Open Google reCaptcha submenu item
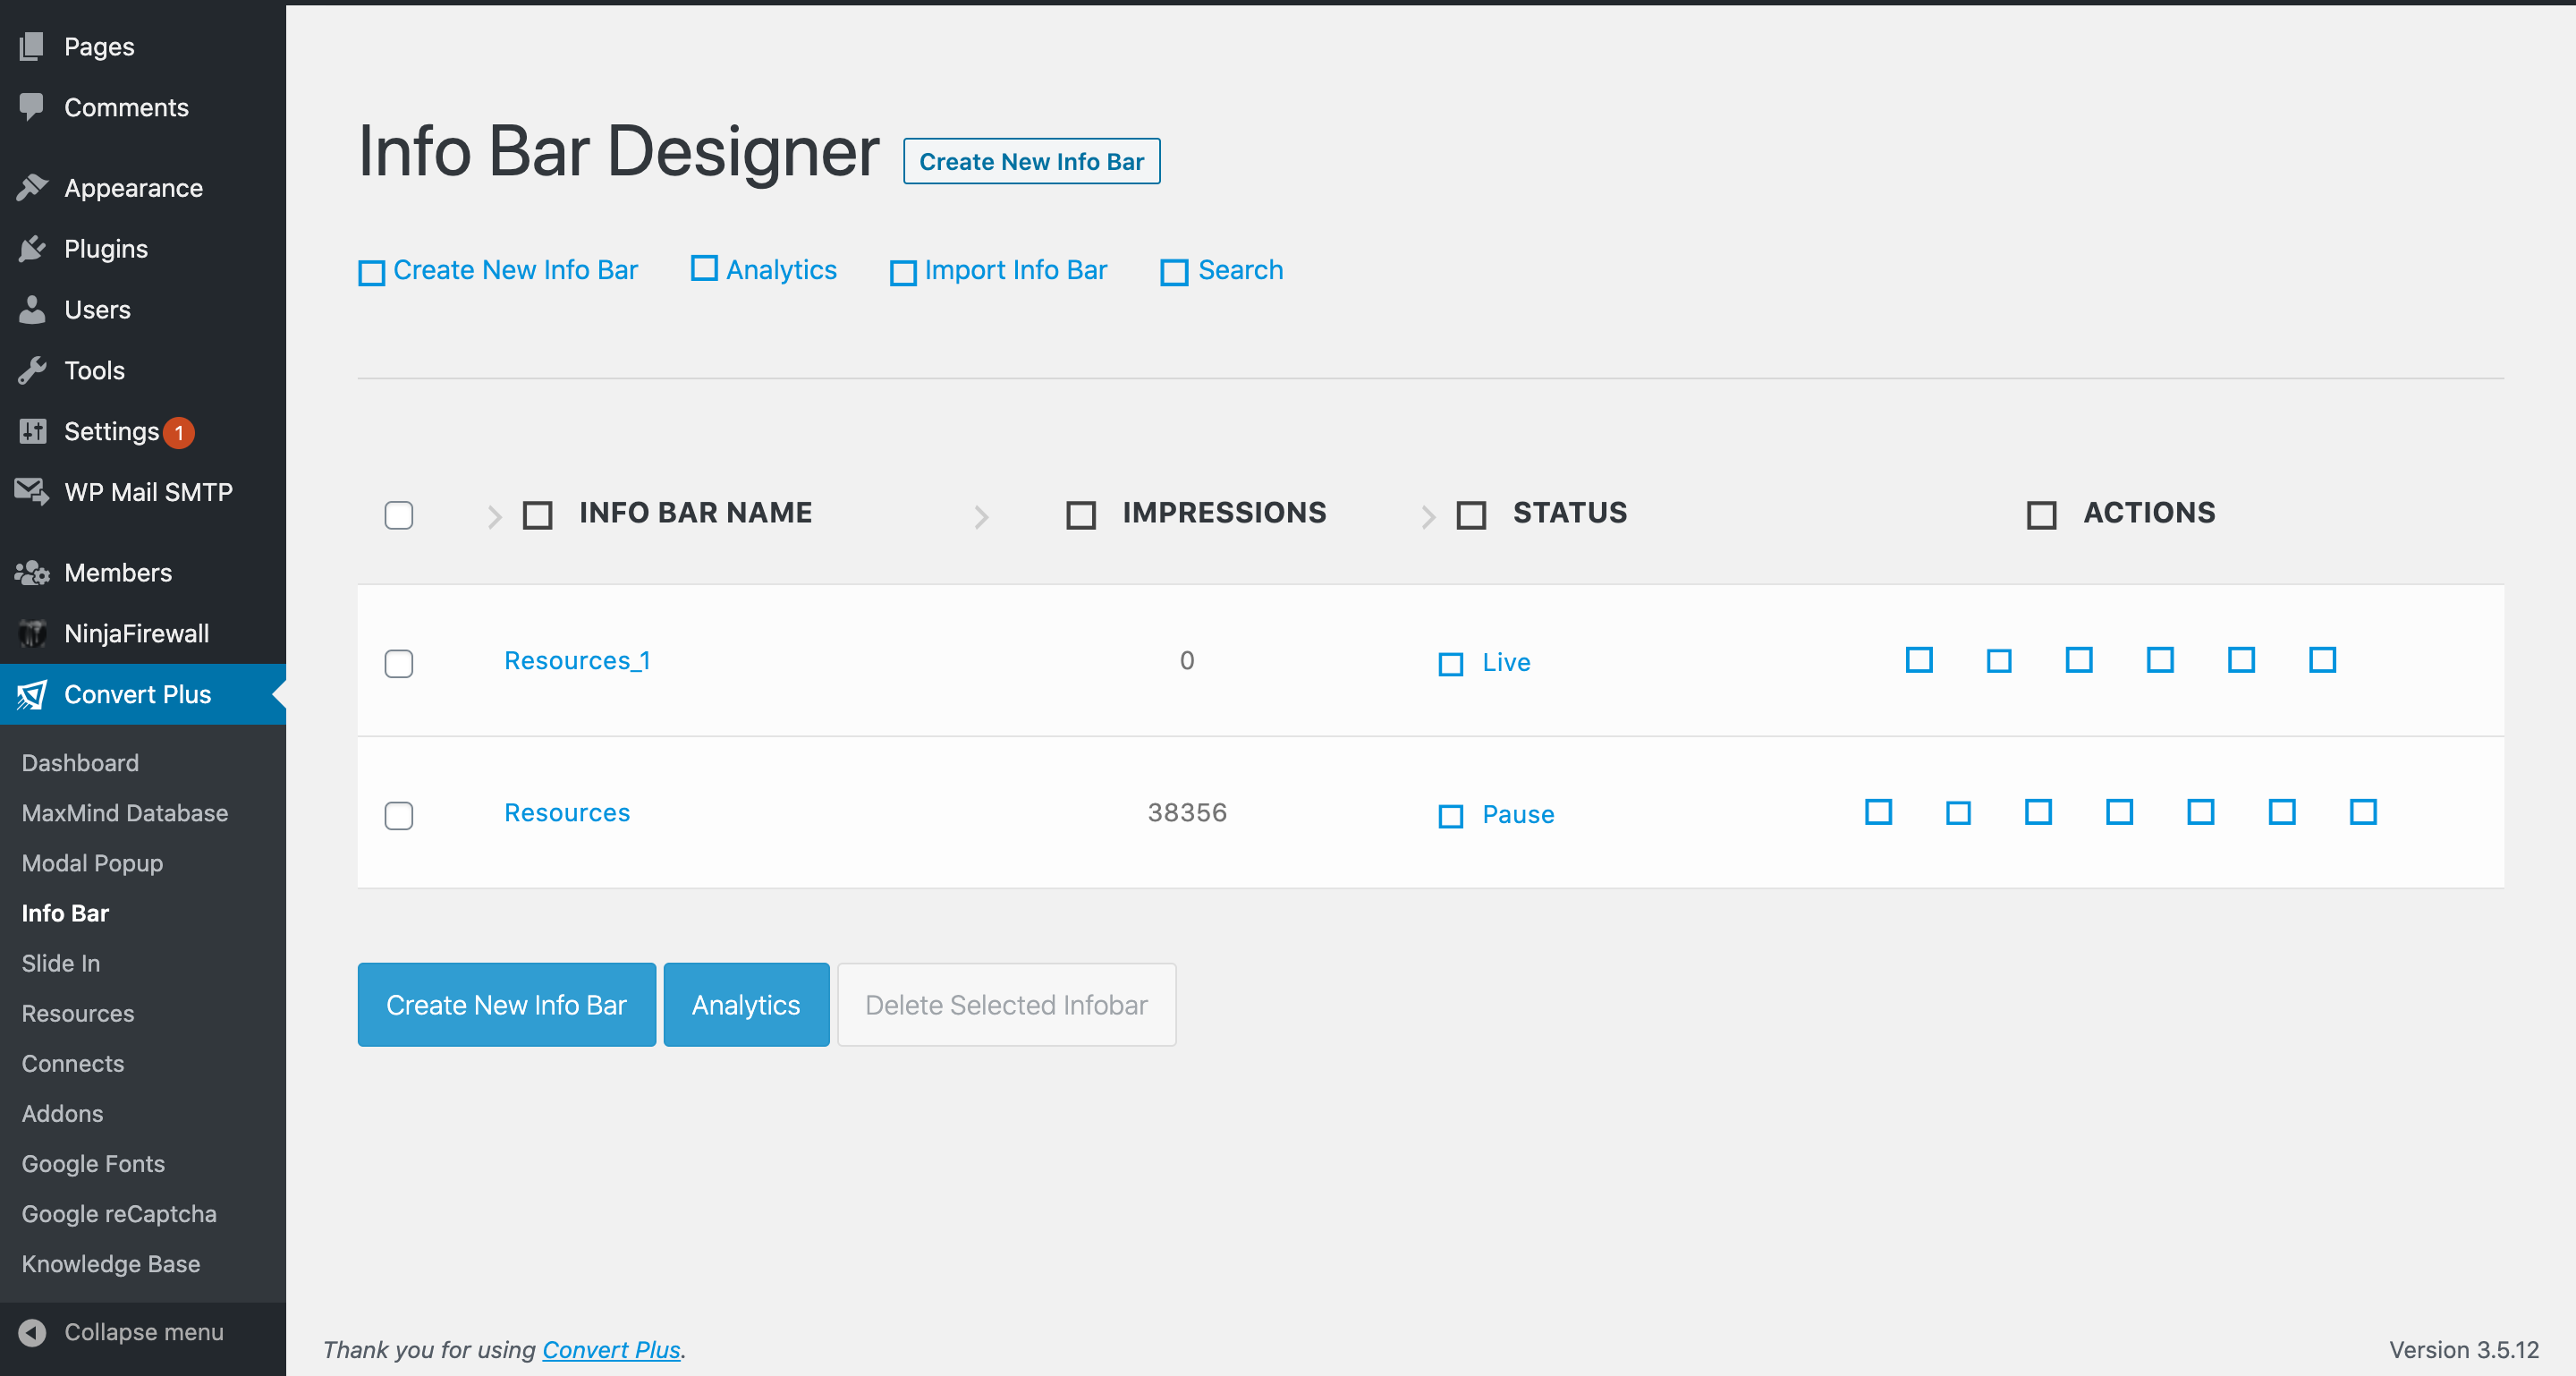 point(119,1213)
